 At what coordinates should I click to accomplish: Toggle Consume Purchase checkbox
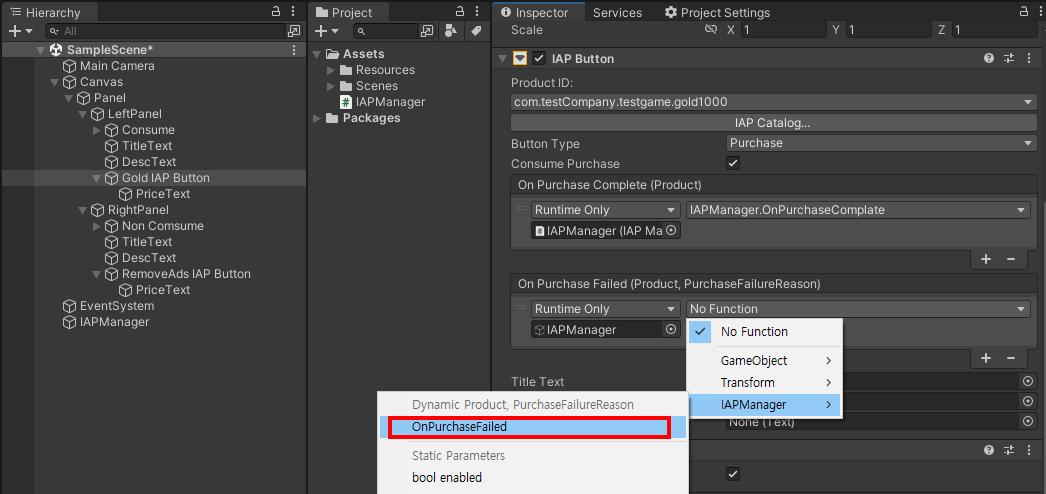(x=732, y=163)
